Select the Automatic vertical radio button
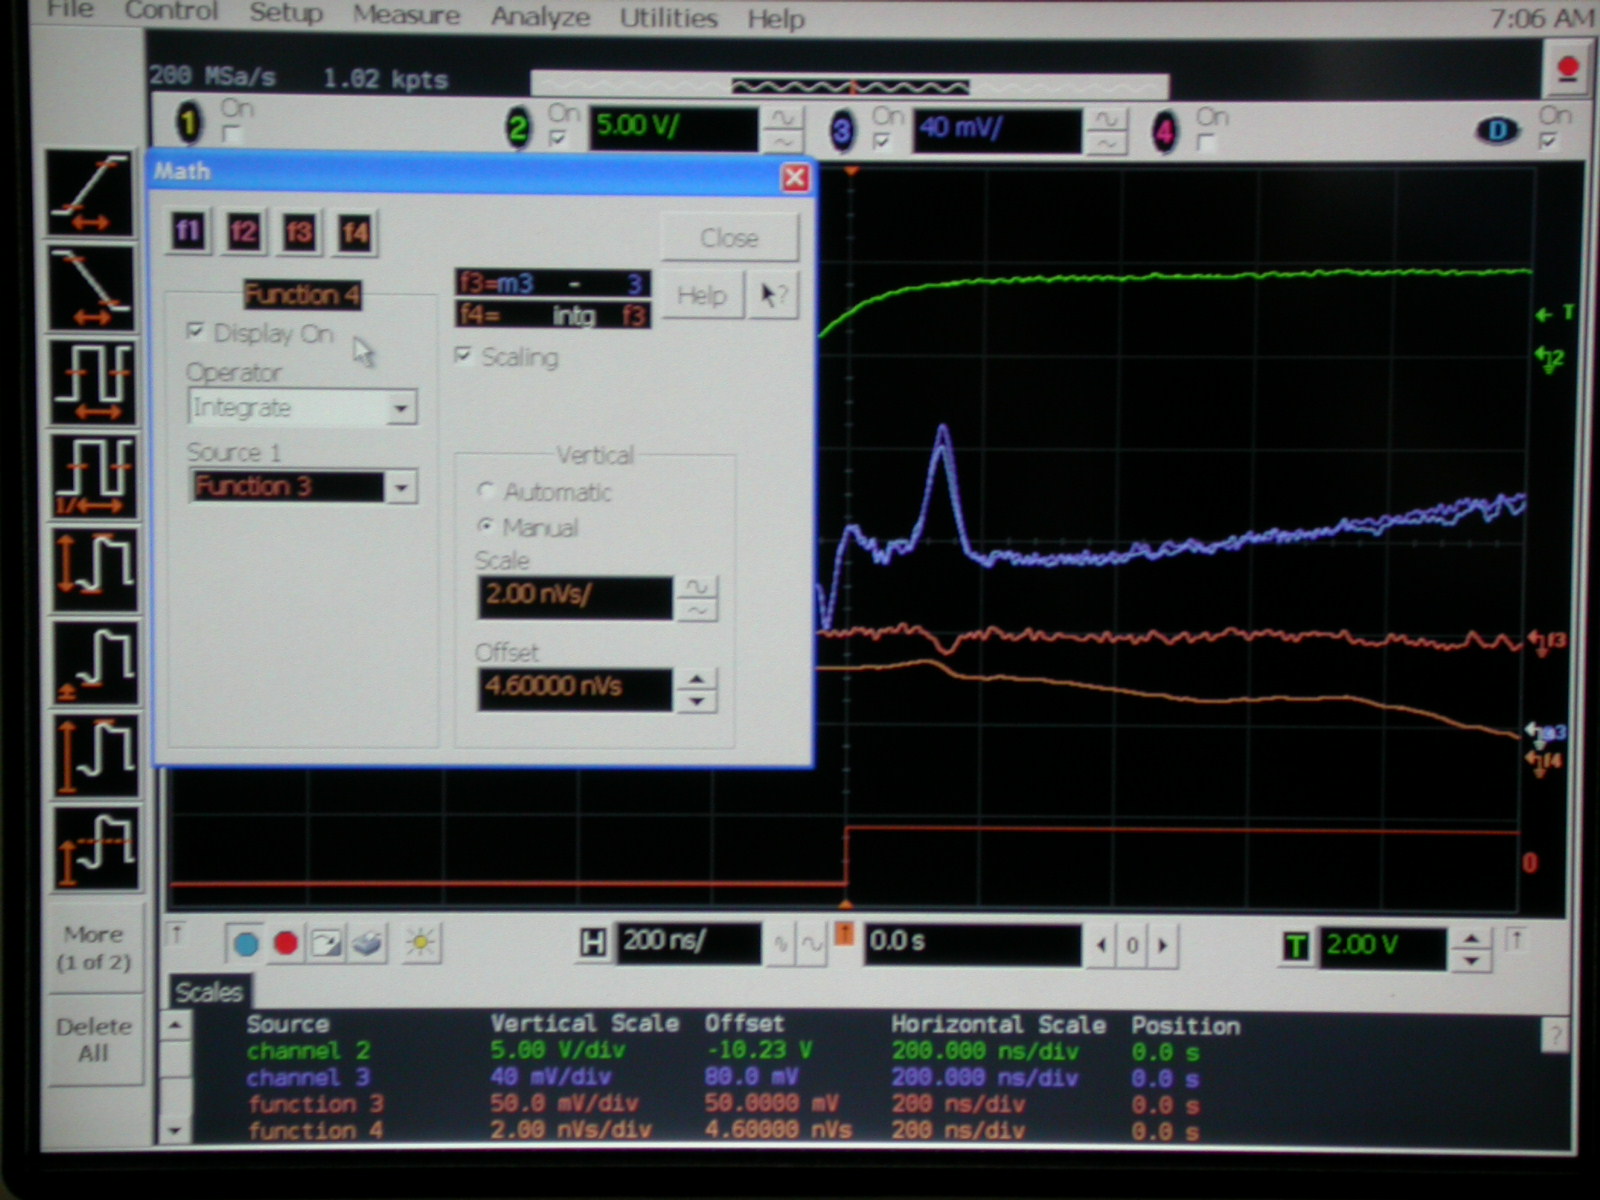The width and height of the screenshot is (1600, 1200). [x=487, y=491]
